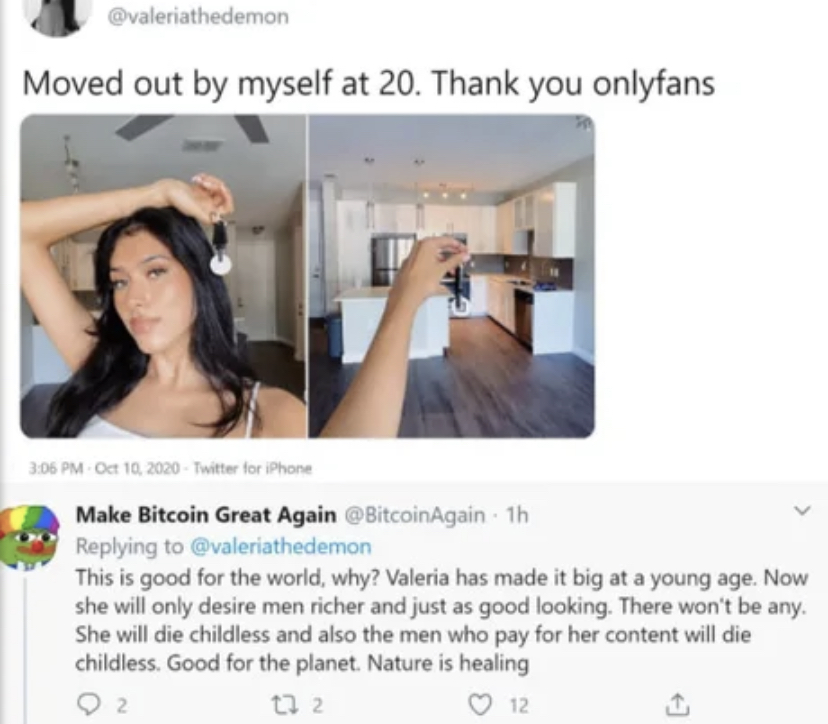Open the kitchen apartment photo
828x724 pixels.
click(x=451, y=276)
